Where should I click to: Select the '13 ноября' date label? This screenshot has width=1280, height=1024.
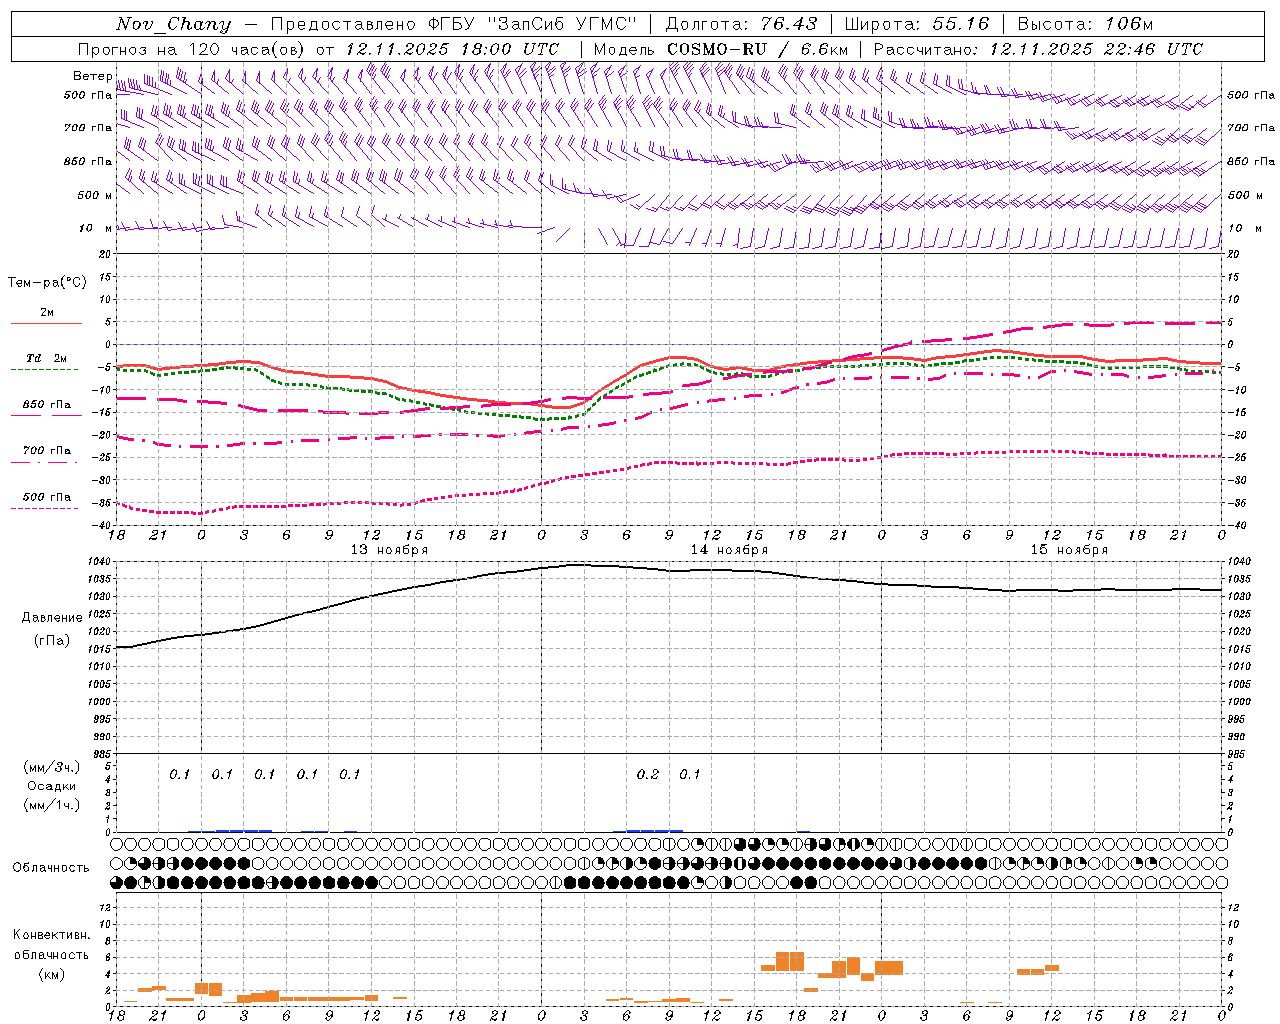point(389,550)
